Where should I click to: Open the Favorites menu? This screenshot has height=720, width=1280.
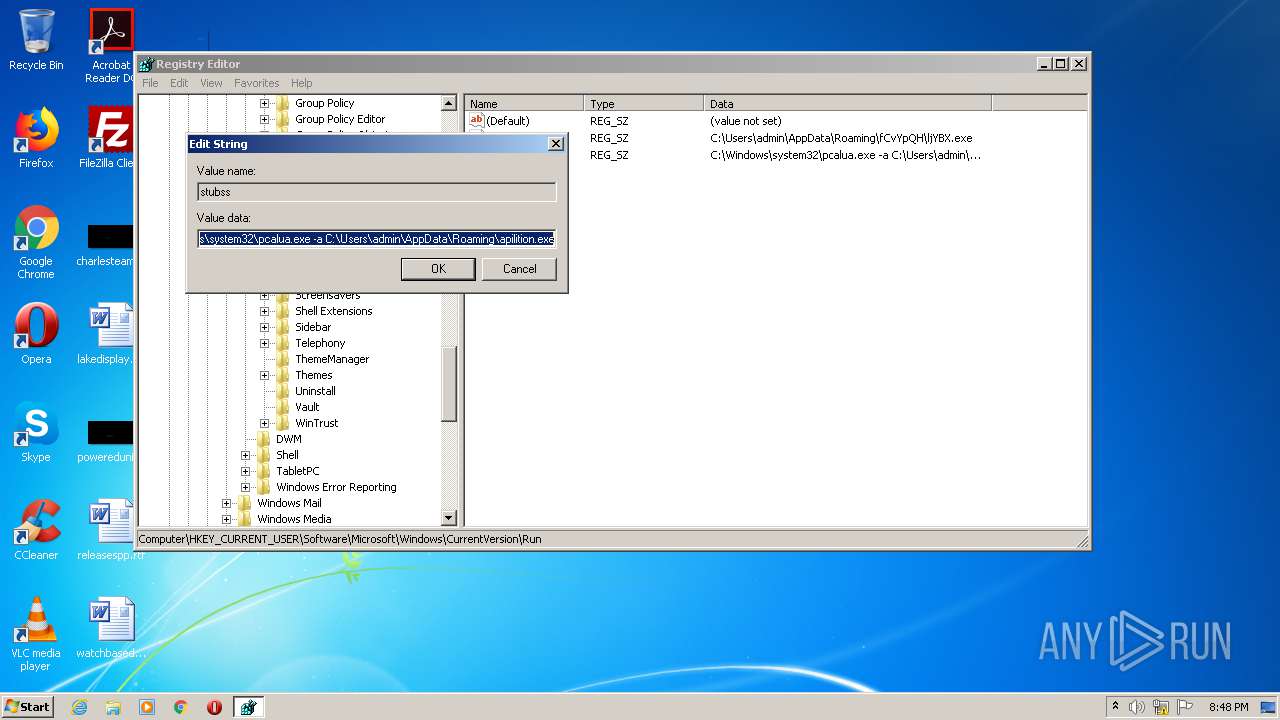click(x=257, y=83)
